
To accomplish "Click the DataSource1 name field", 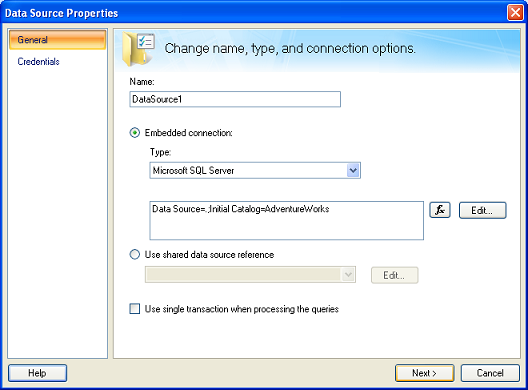I will 235,99.
